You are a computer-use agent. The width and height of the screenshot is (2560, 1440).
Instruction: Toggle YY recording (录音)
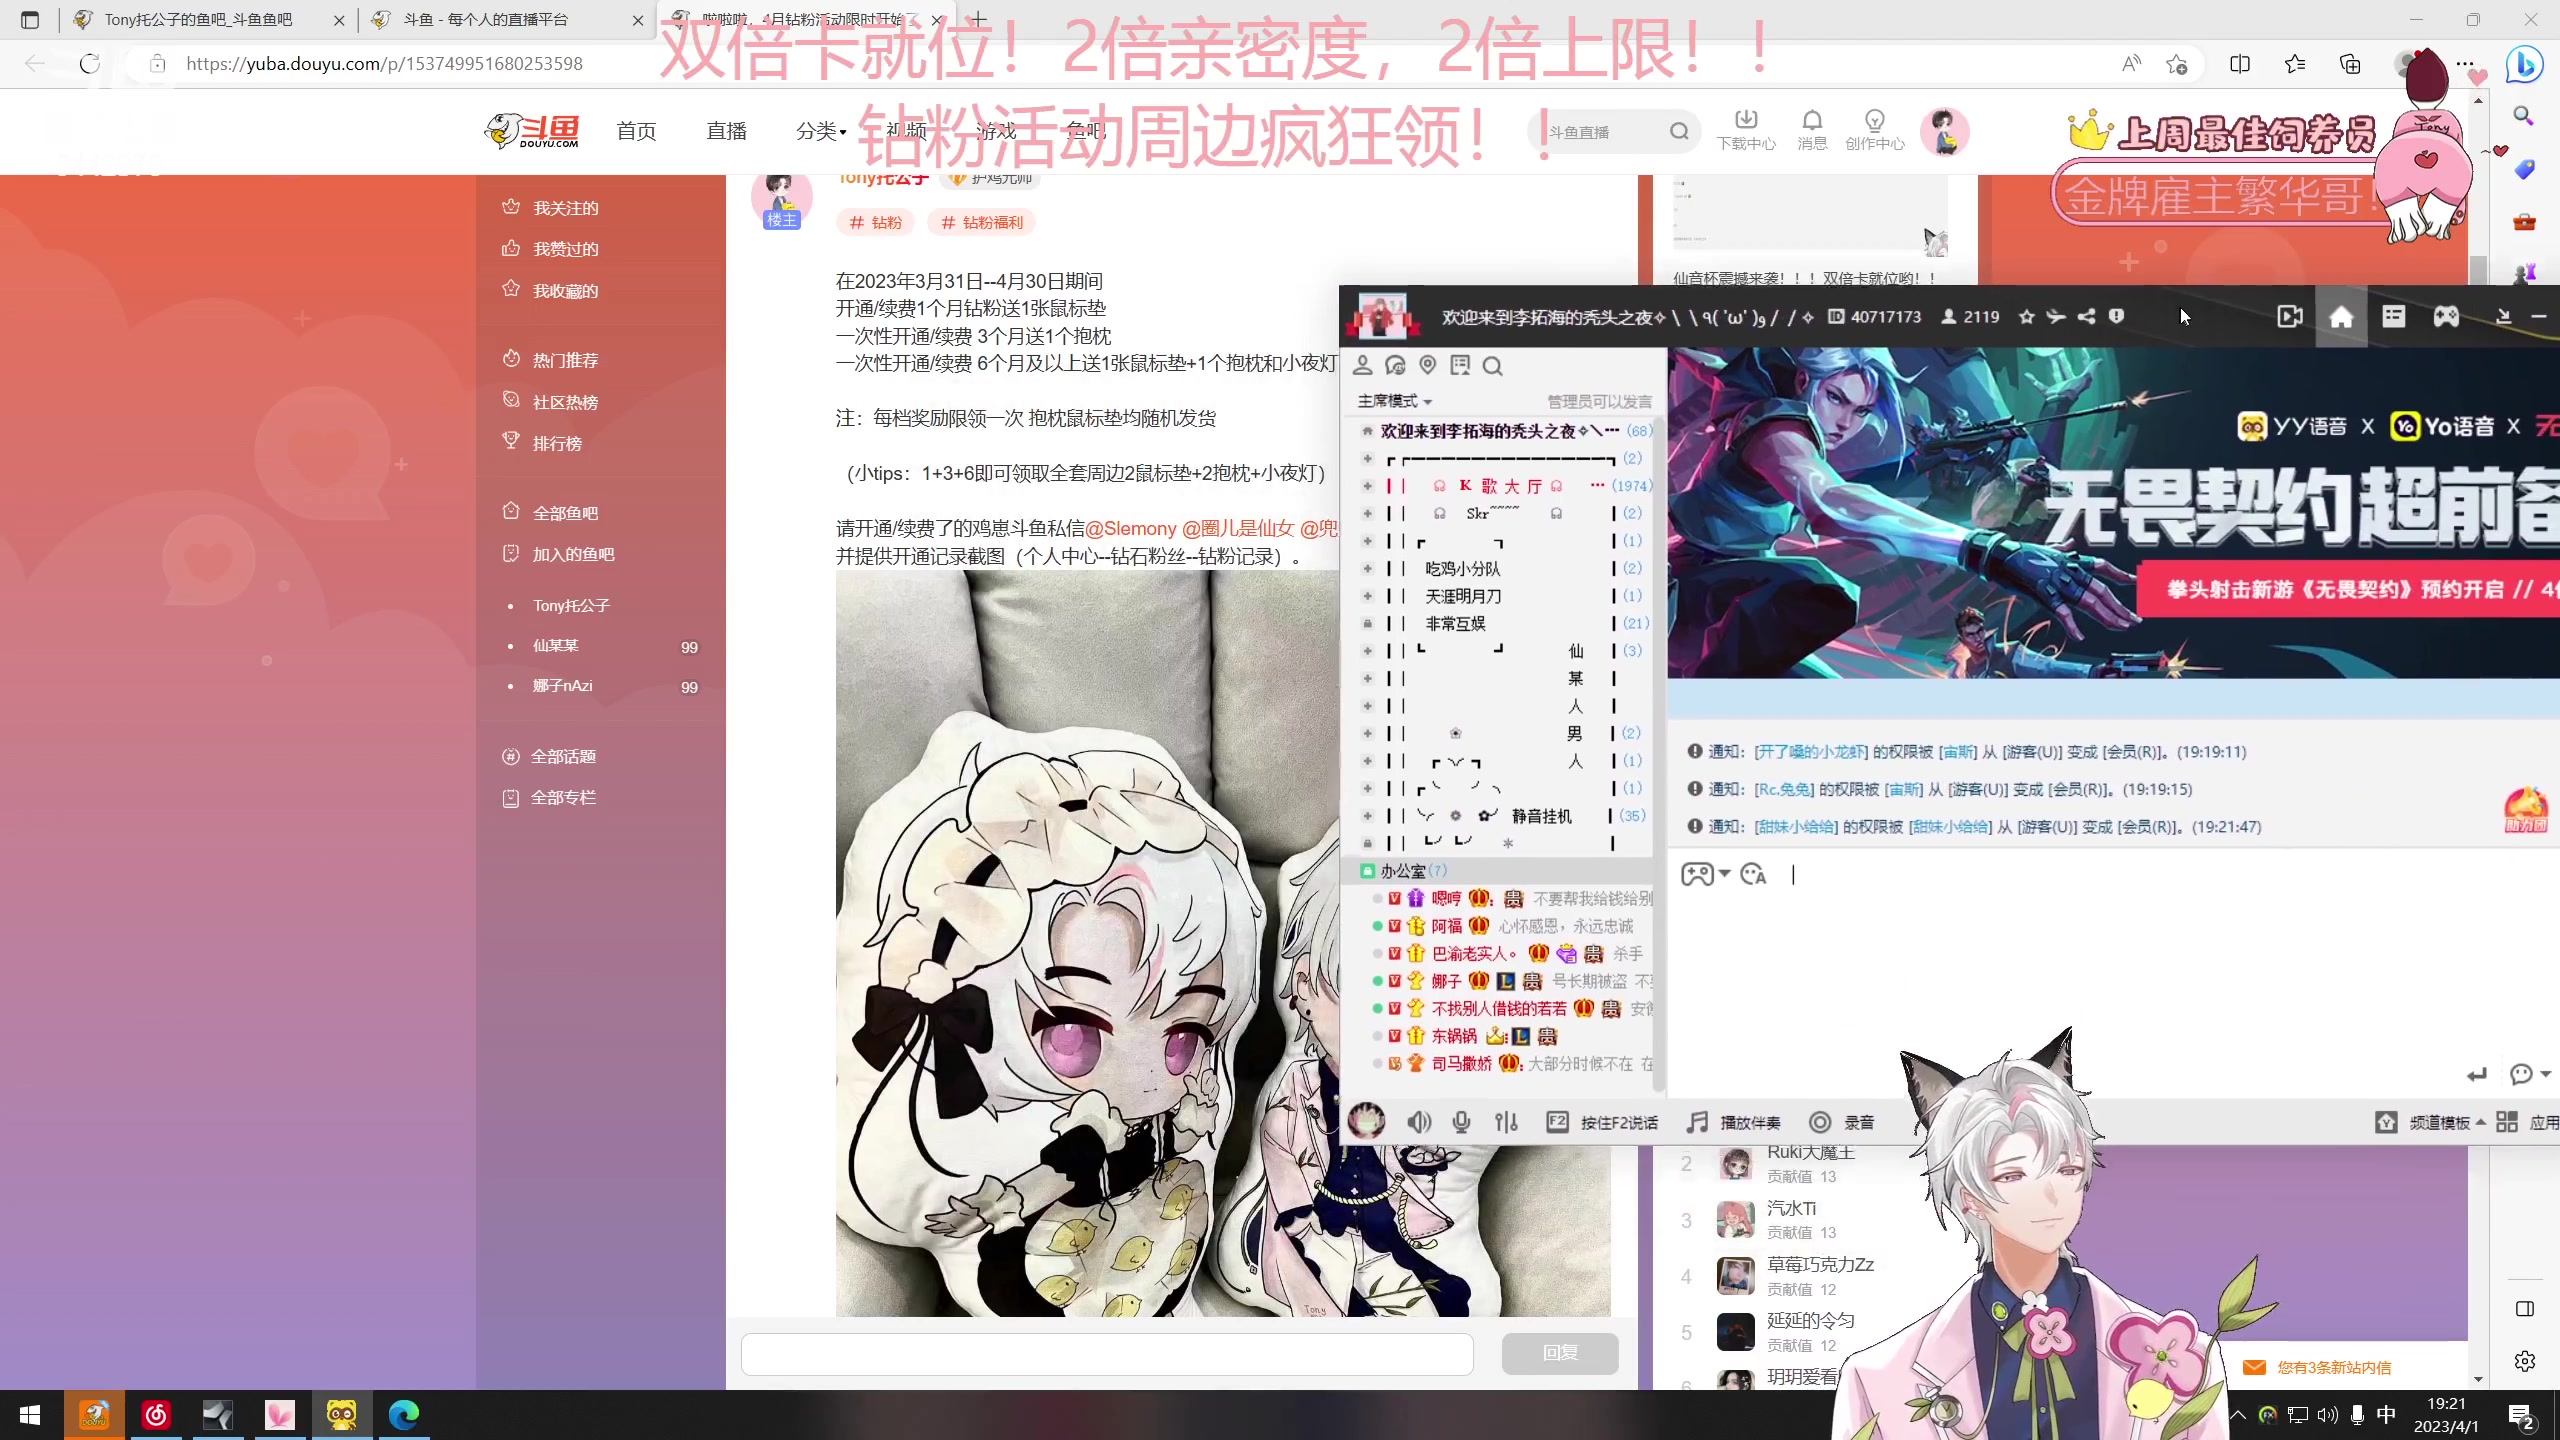(1842, 1122)
